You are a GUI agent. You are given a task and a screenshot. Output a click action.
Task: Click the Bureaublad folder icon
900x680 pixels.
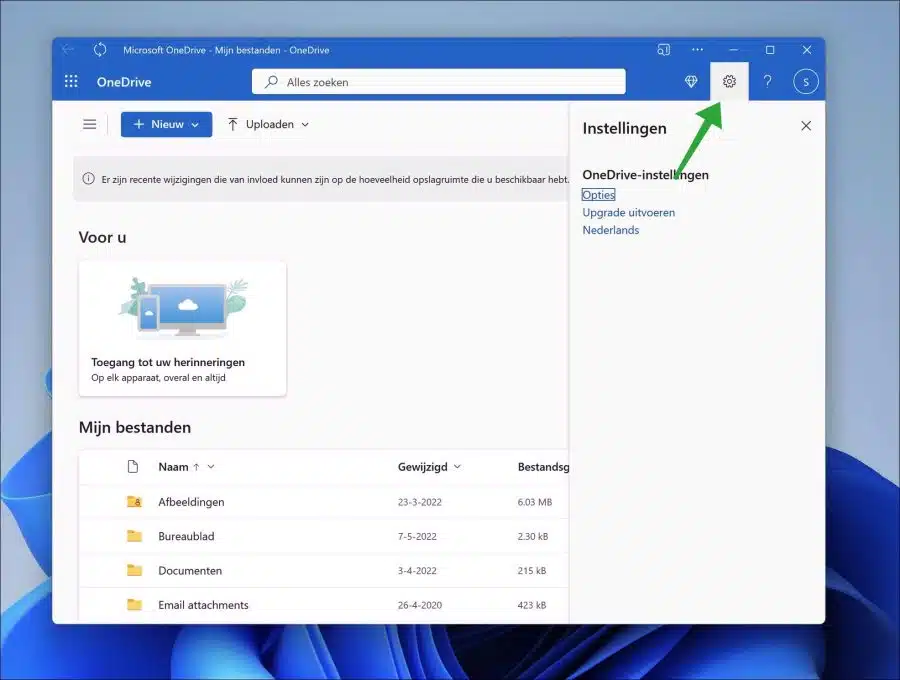click(134, 536)
